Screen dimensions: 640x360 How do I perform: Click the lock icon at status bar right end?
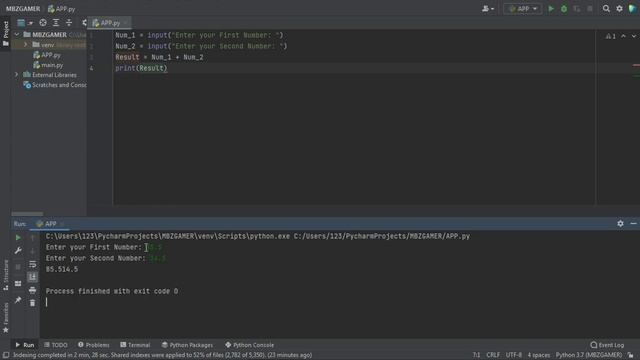click(631, 355)
